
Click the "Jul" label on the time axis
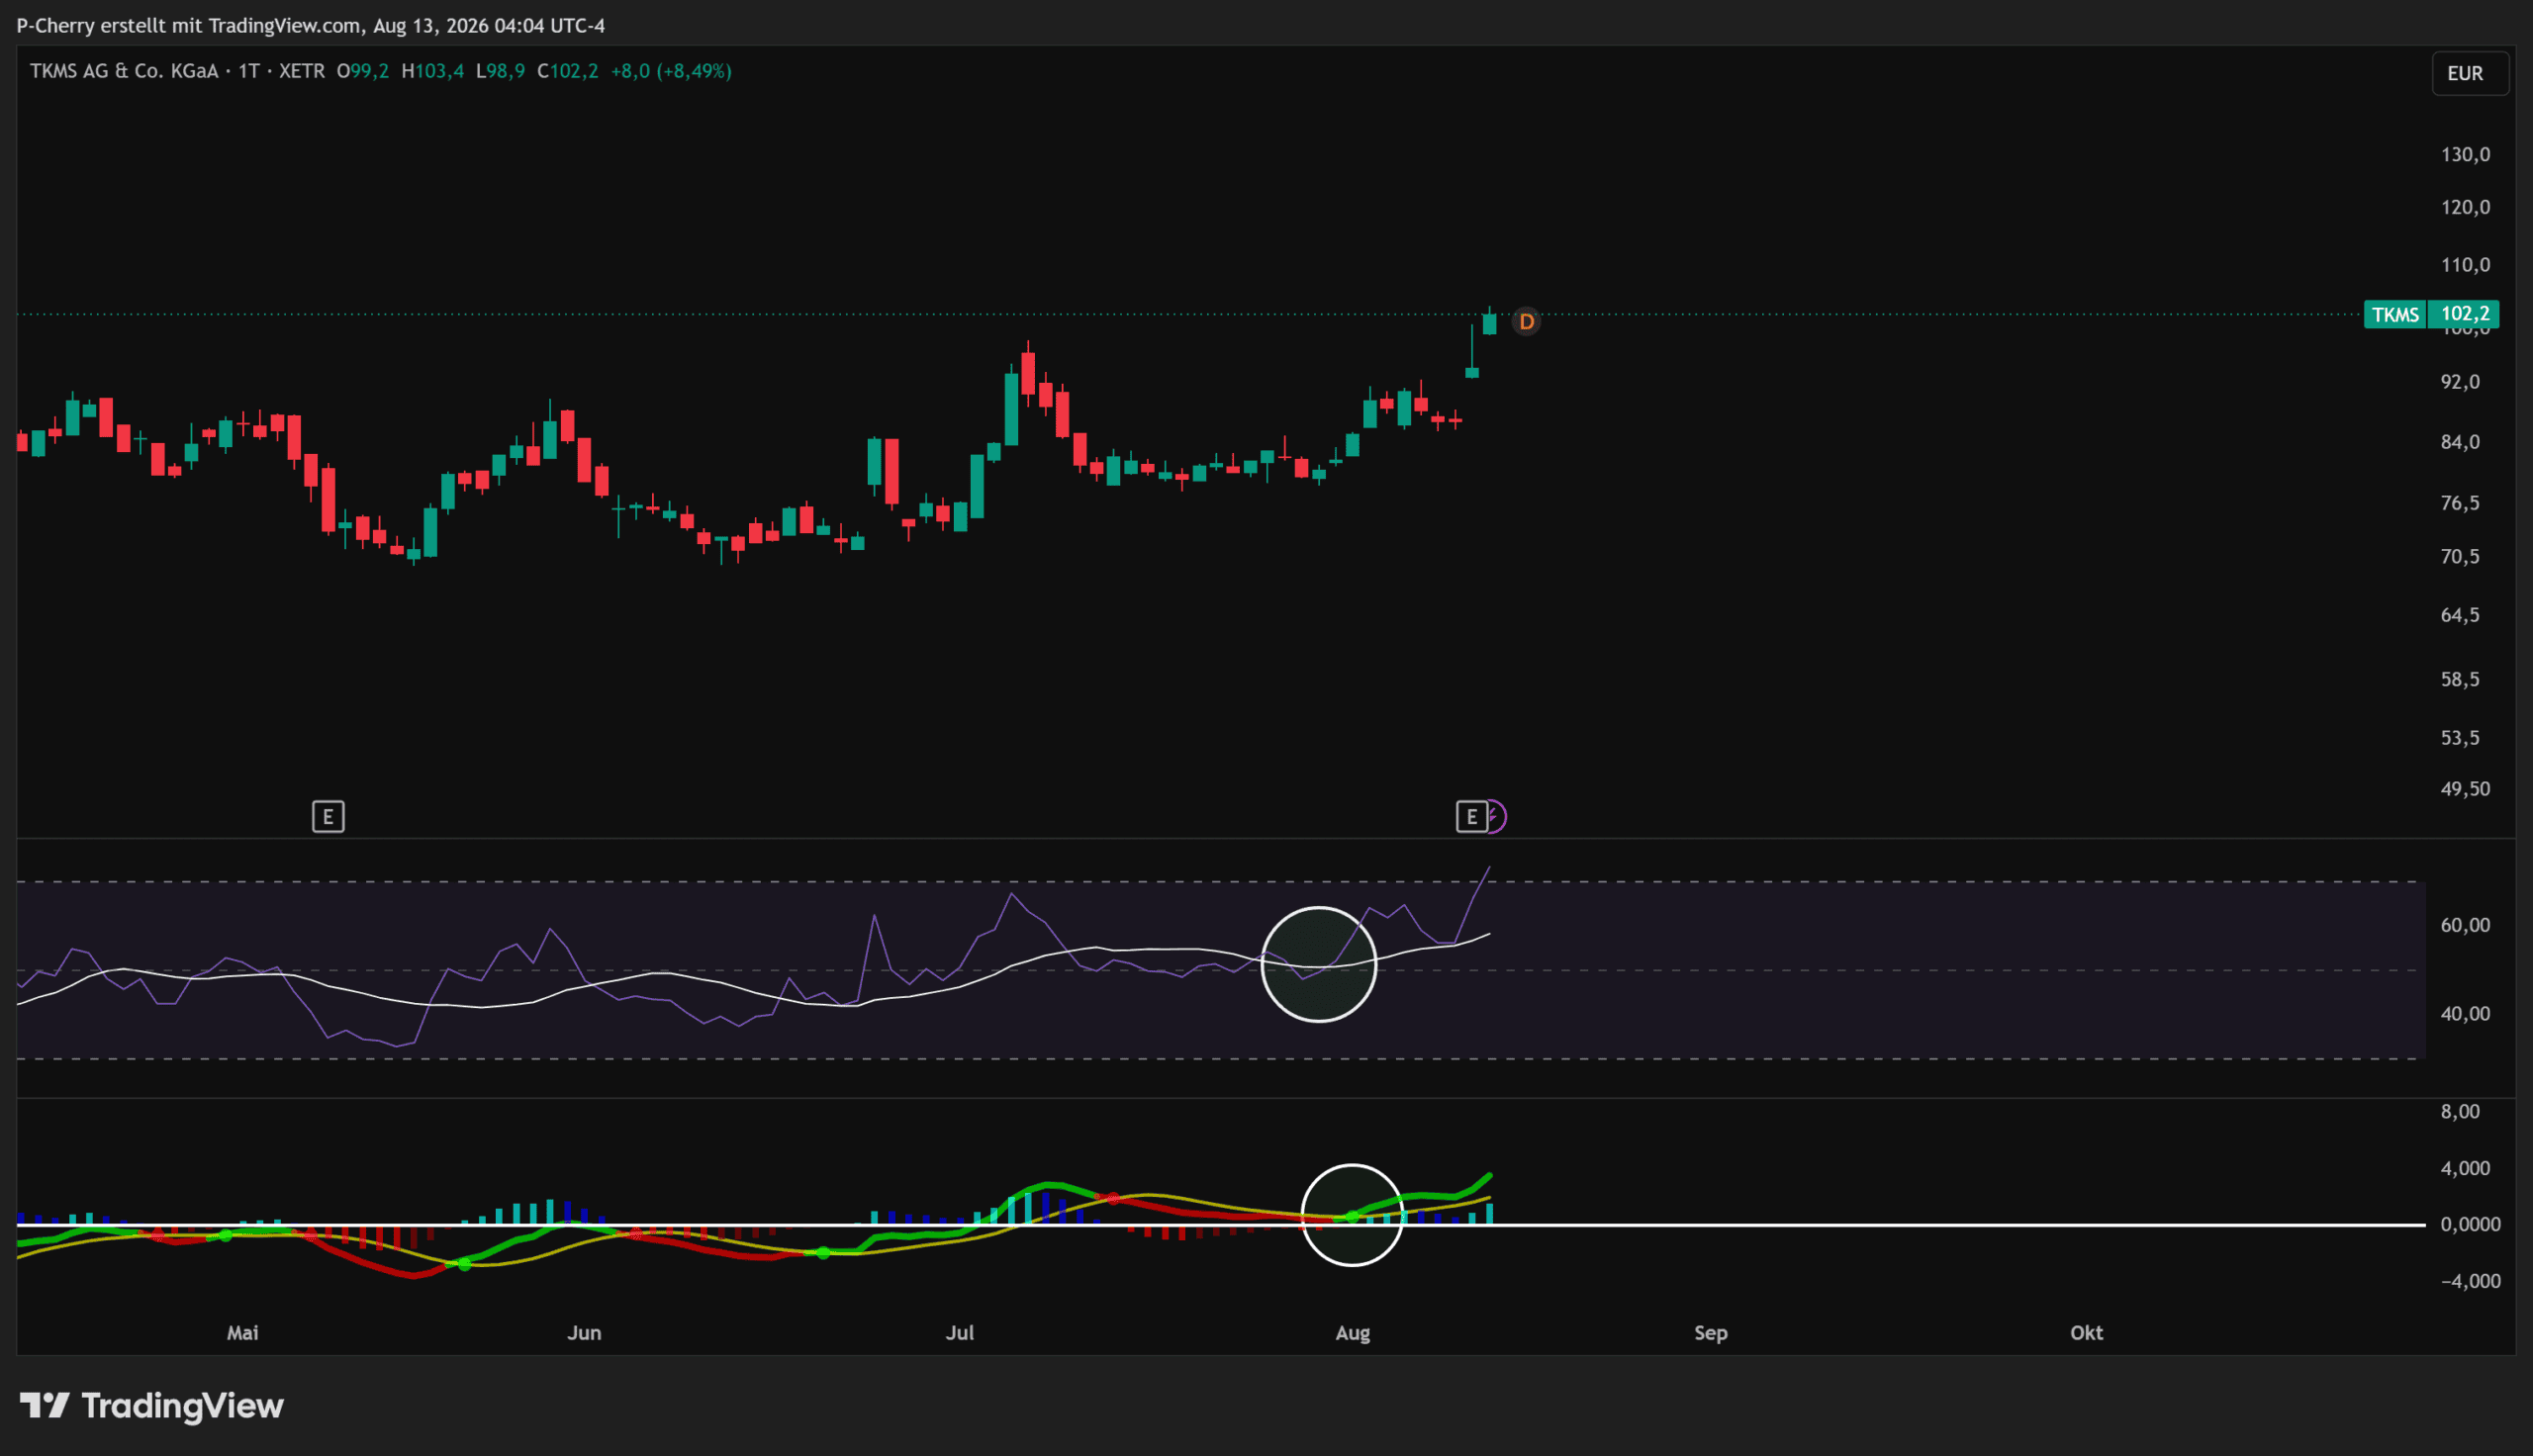[960, 1333]
